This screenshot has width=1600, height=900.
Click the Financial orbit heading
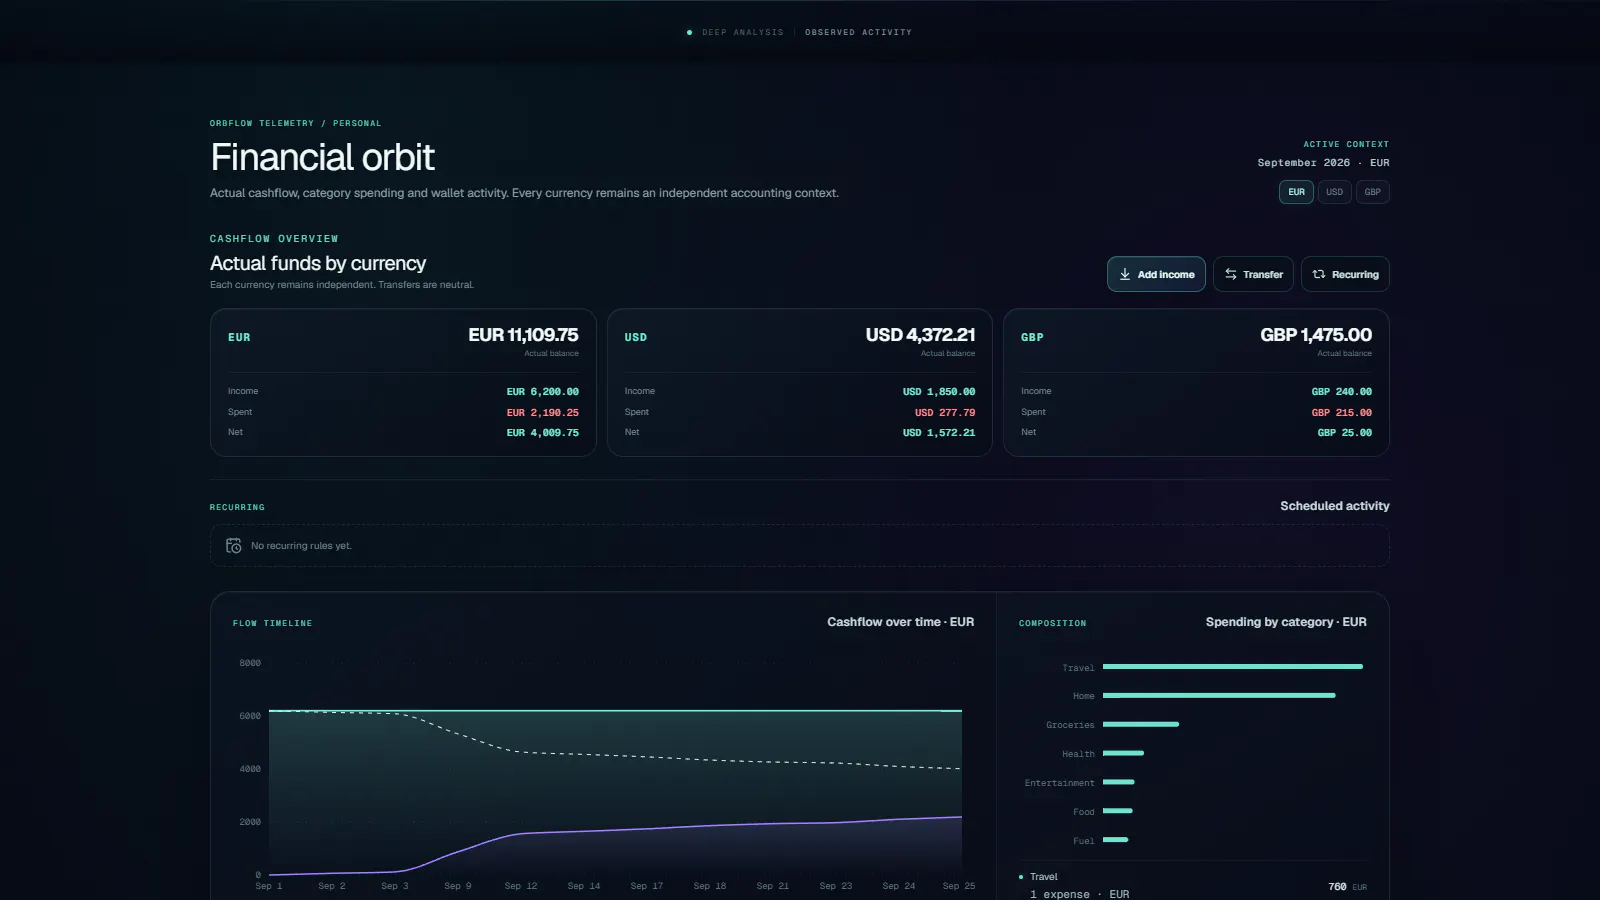(x=322, y=157)
